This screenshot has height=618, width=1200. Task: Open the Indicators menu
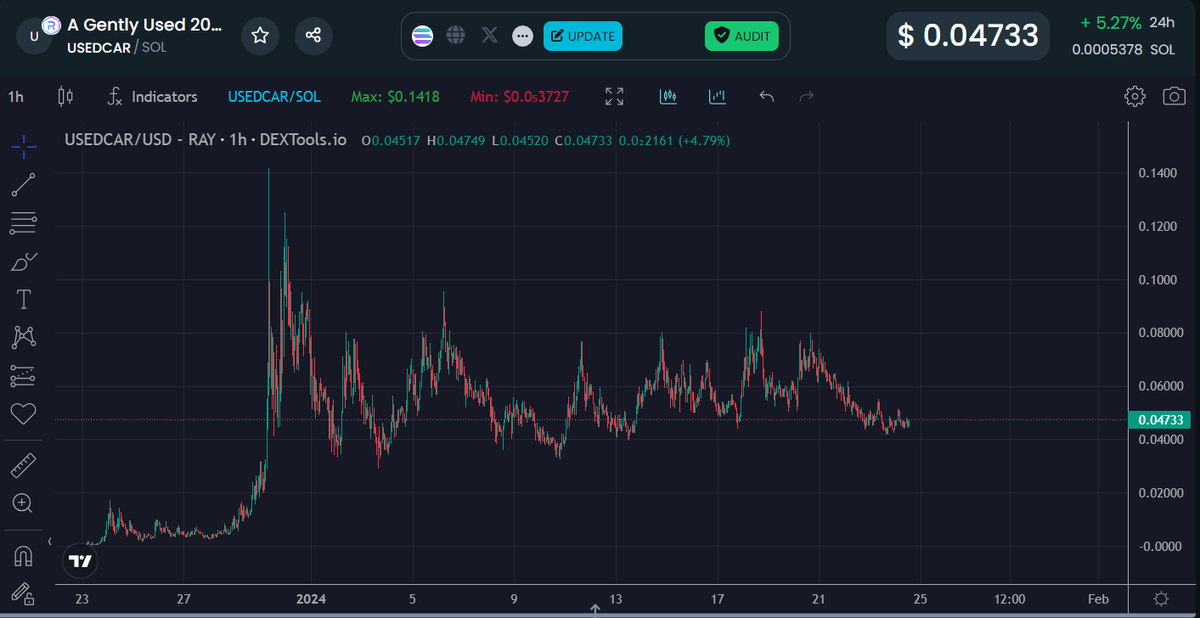tap(153, 97)
